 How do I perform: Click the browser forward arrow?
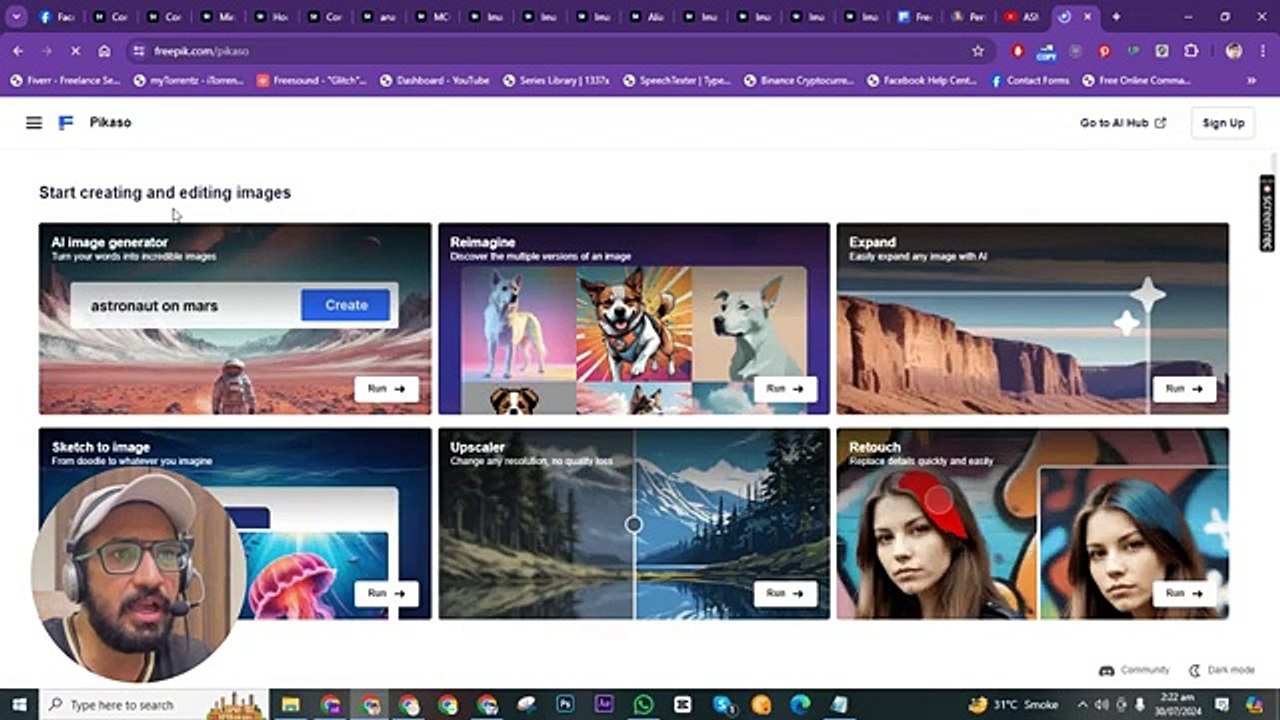coord(47,51)
